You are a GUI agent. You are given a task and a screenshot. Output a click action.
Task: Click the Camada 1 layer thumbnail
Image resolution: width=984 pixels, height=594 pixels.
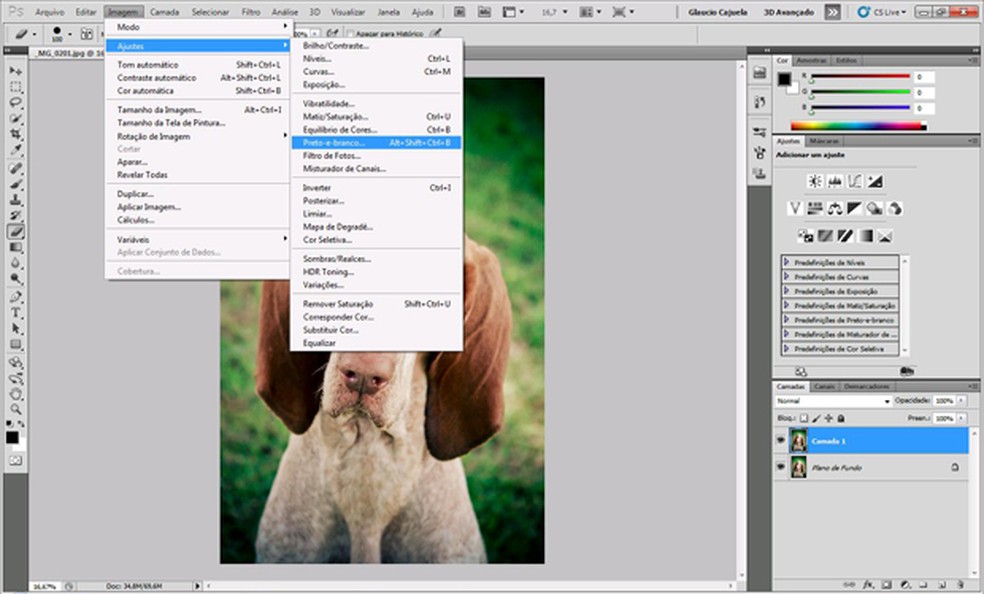[x=798, y=440]
